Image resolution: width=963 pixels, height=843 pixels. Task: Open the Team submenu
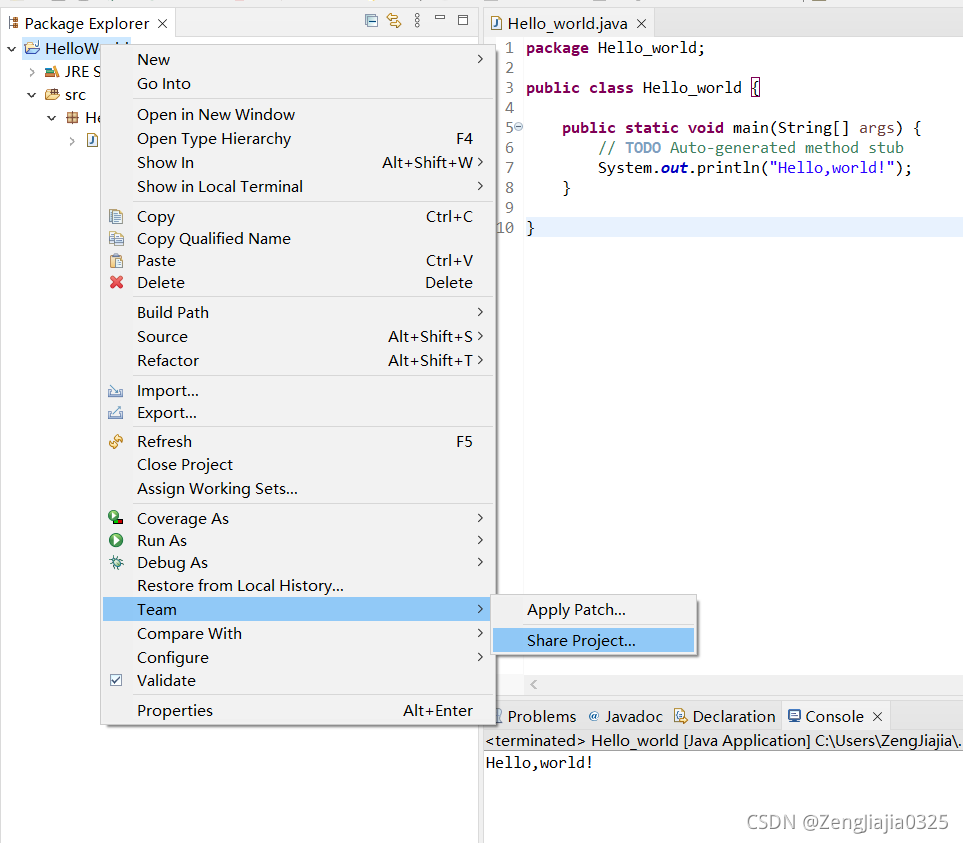156,609
